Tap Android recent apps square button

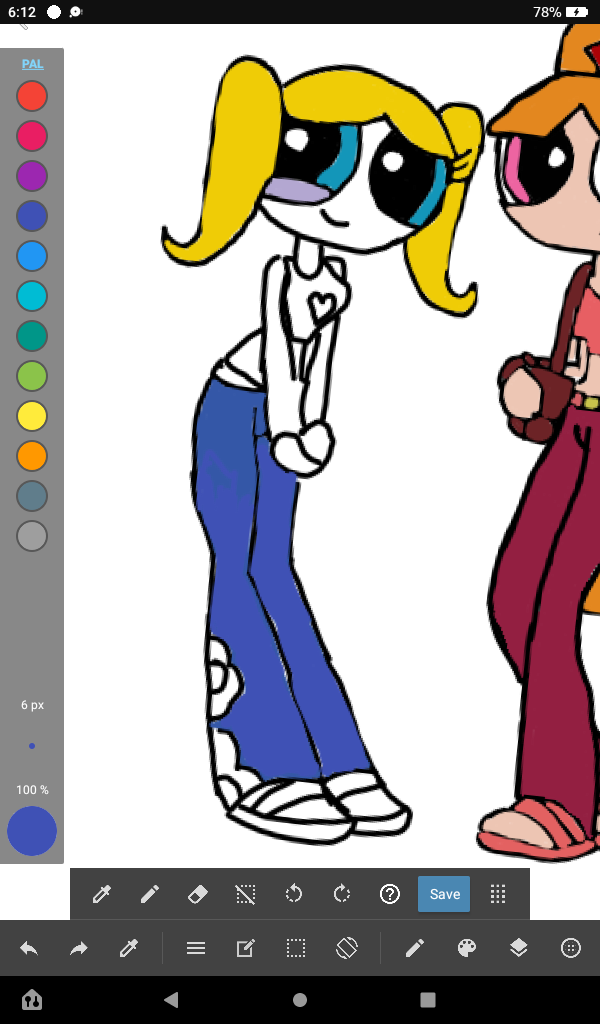pos(428,1000)
